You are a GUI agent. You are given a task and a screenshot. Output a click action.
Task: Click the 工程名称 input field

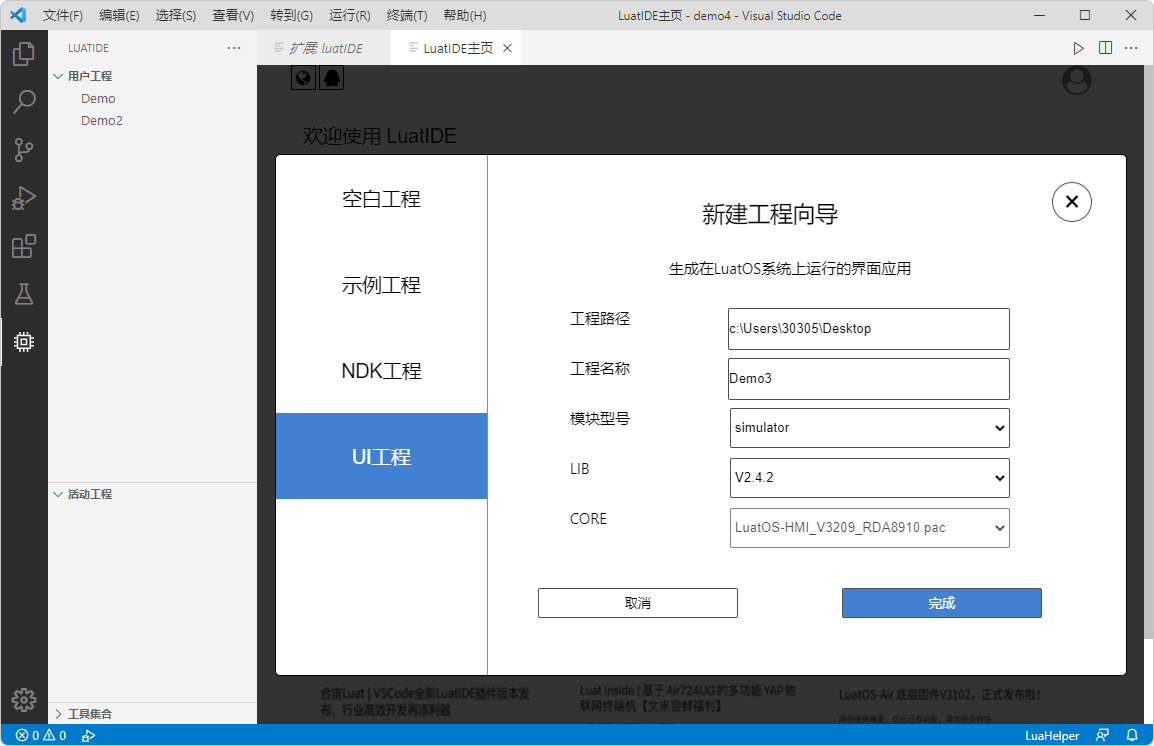coord(868,379)
